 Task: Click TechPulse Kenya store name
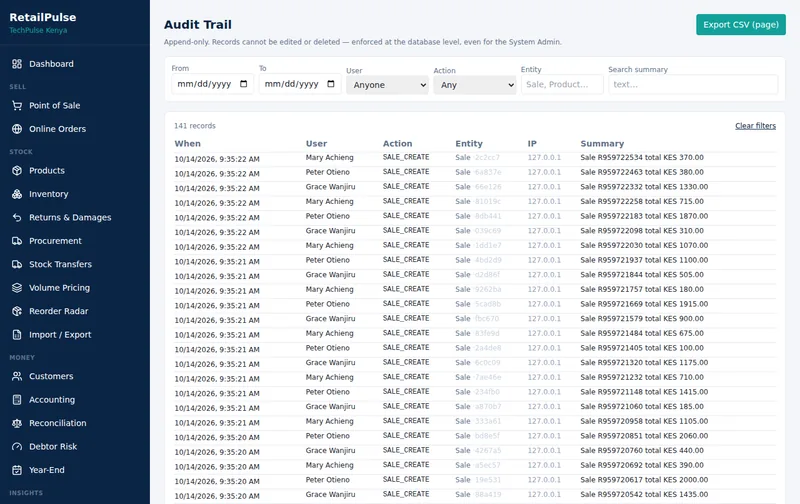pos(38,31)
